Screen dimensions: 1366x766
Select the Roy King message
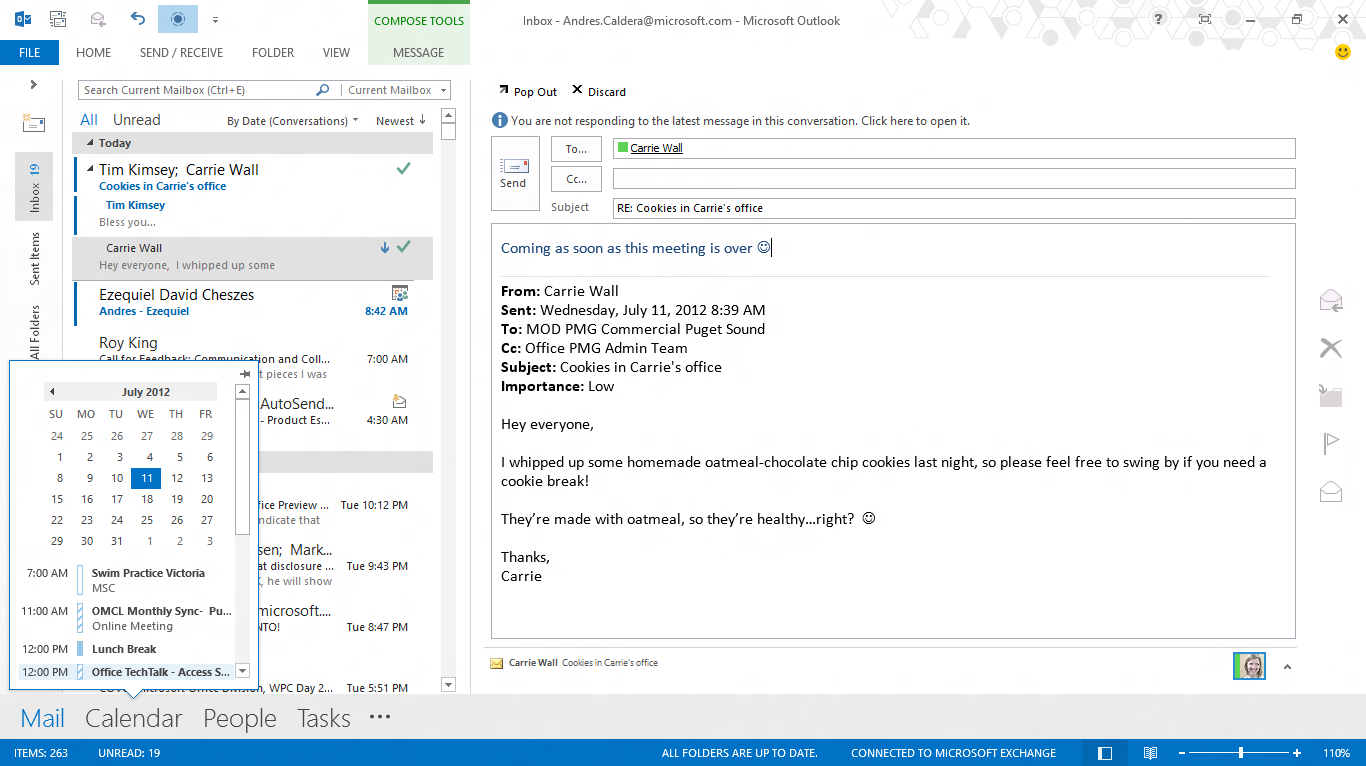[x=253, y=356]
